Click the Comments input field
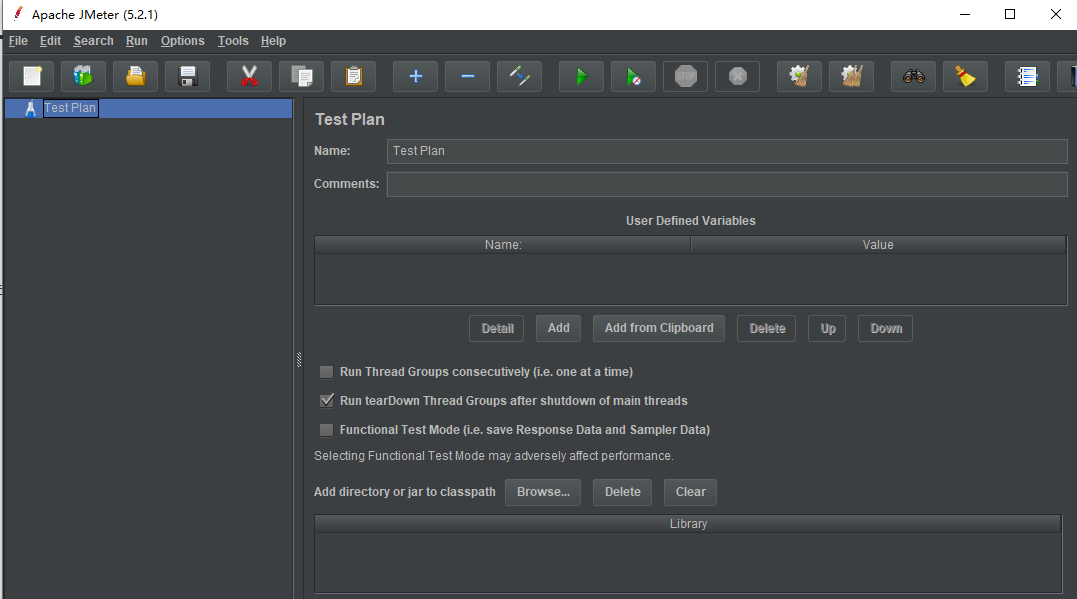 click(727, 184)
